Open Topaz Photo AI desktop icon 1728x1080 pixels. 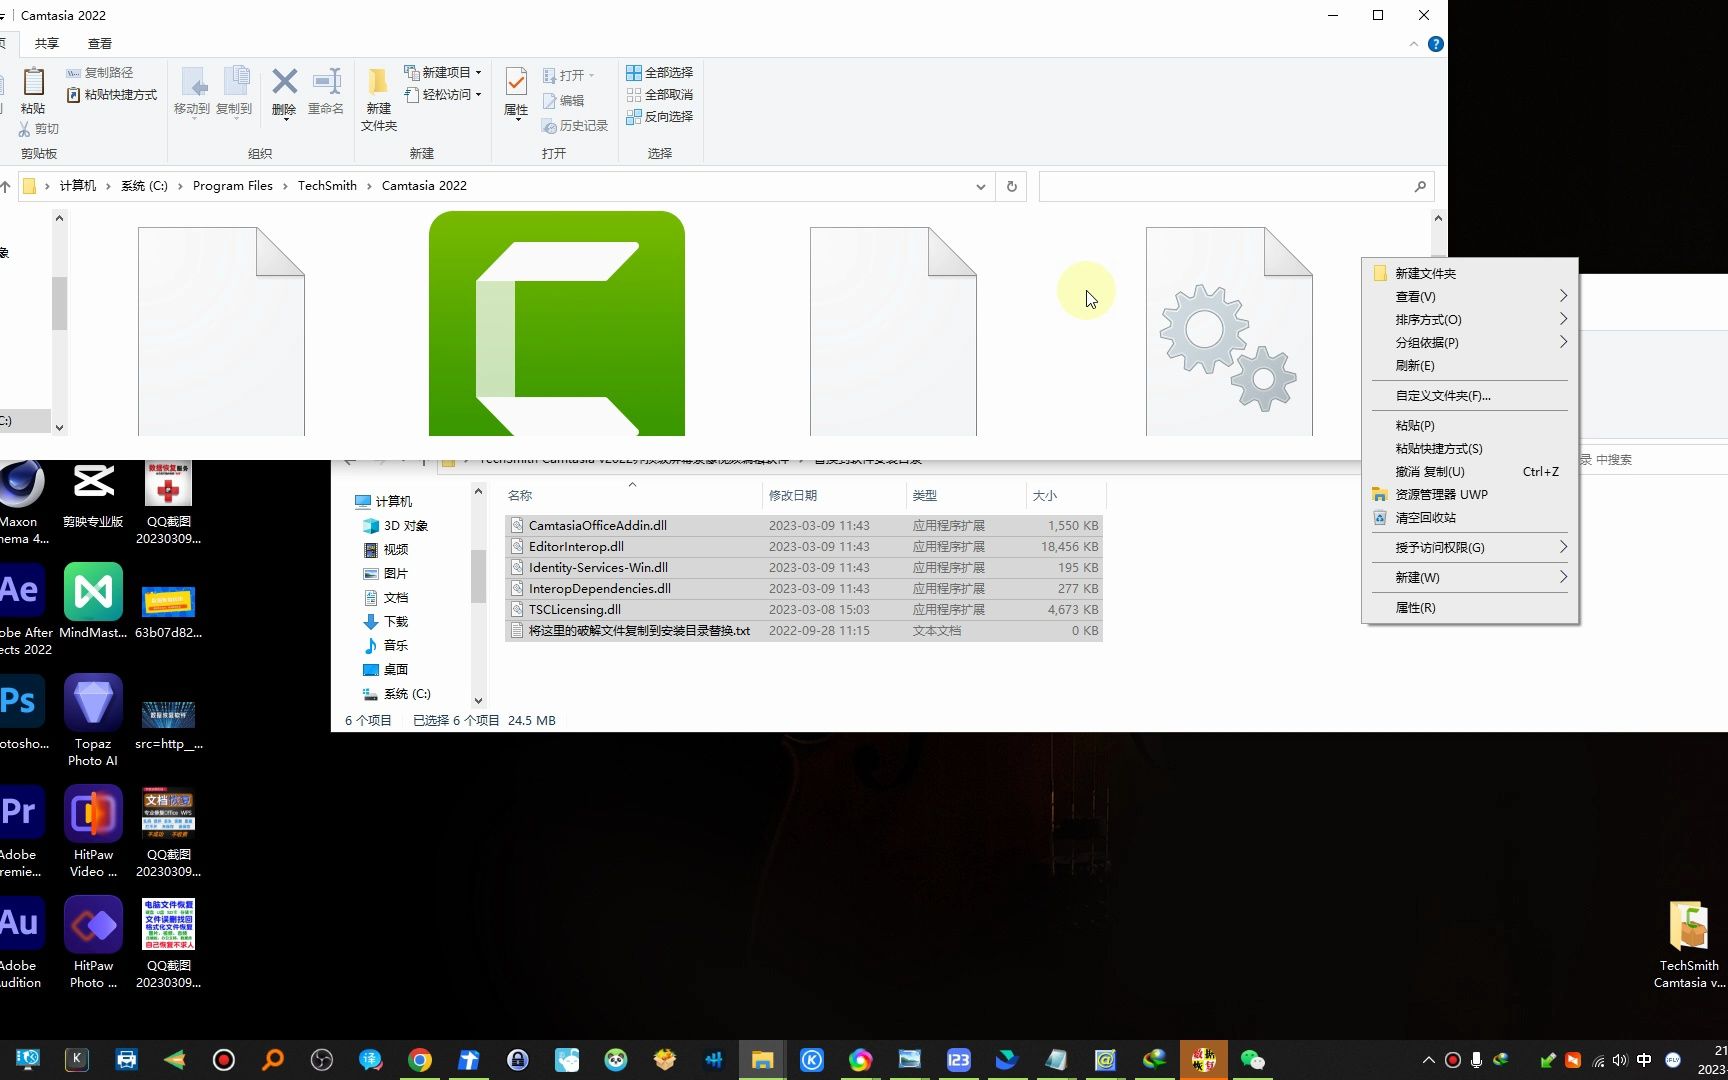click(x=93, y=720)
